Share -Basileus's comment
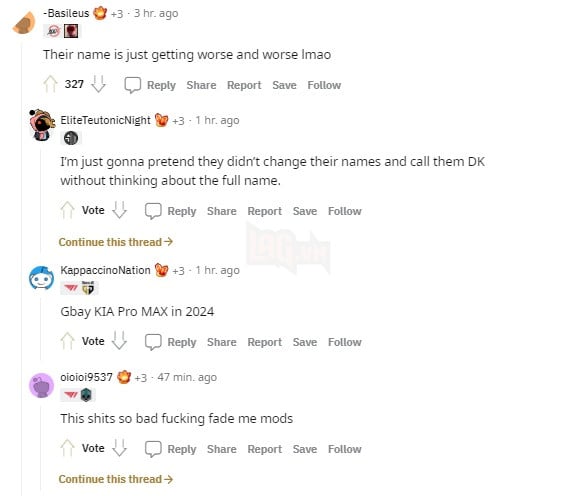The image size is (576, 496). [201, 85]
